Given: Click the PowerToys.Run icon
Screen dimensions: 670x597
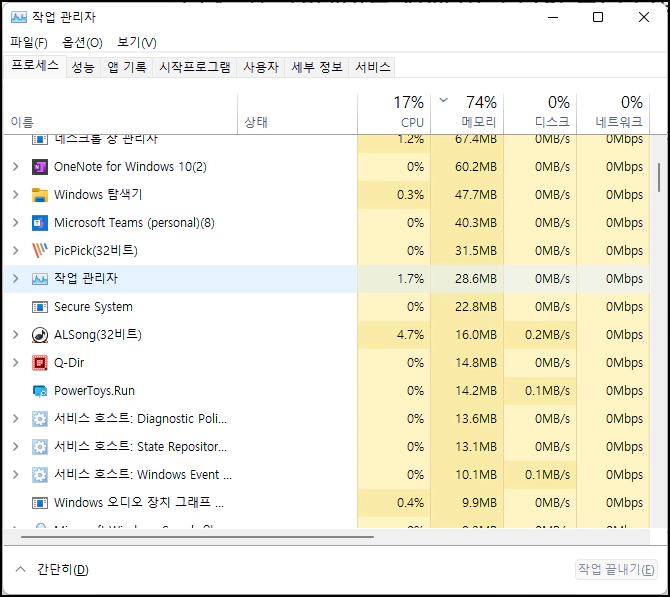Looking at the screenshot, I should click(40, 391).
